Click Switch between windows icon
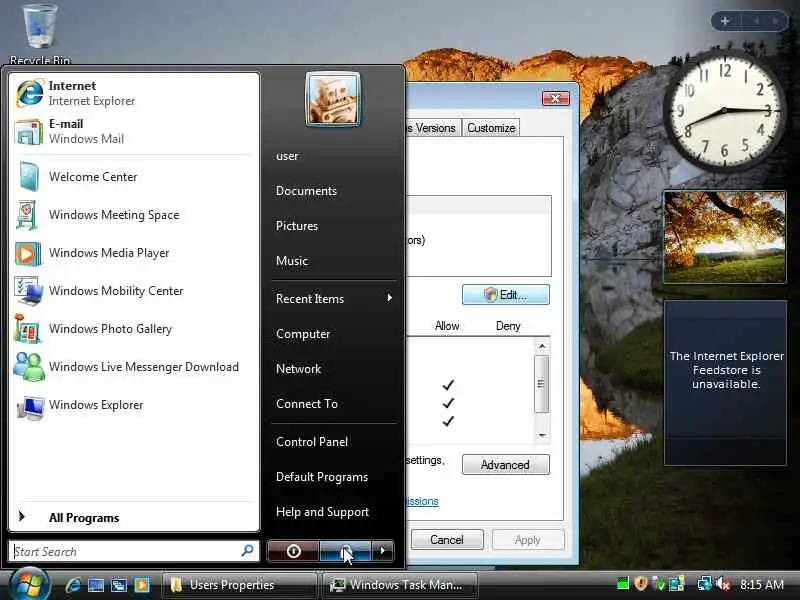Viewport: 800px width, 600px height. [119, 585]
